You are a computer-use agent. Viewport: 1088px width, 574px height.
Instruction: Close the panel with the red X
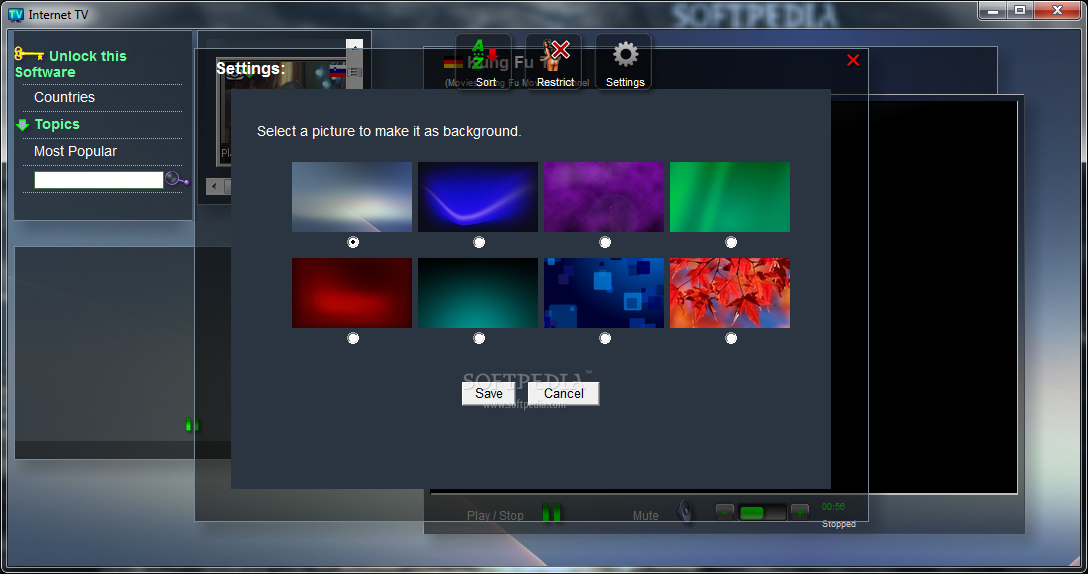853,60
